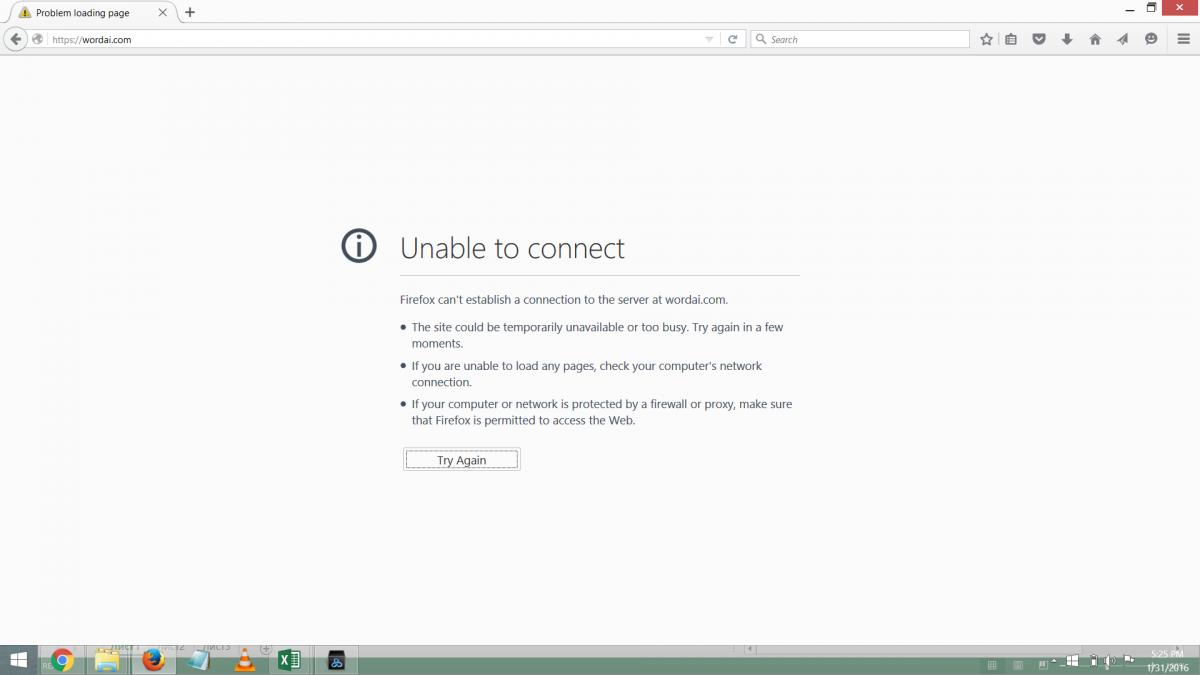Click the Search input field
Viewport: 1200px width, 675px height.
point(860,39)
